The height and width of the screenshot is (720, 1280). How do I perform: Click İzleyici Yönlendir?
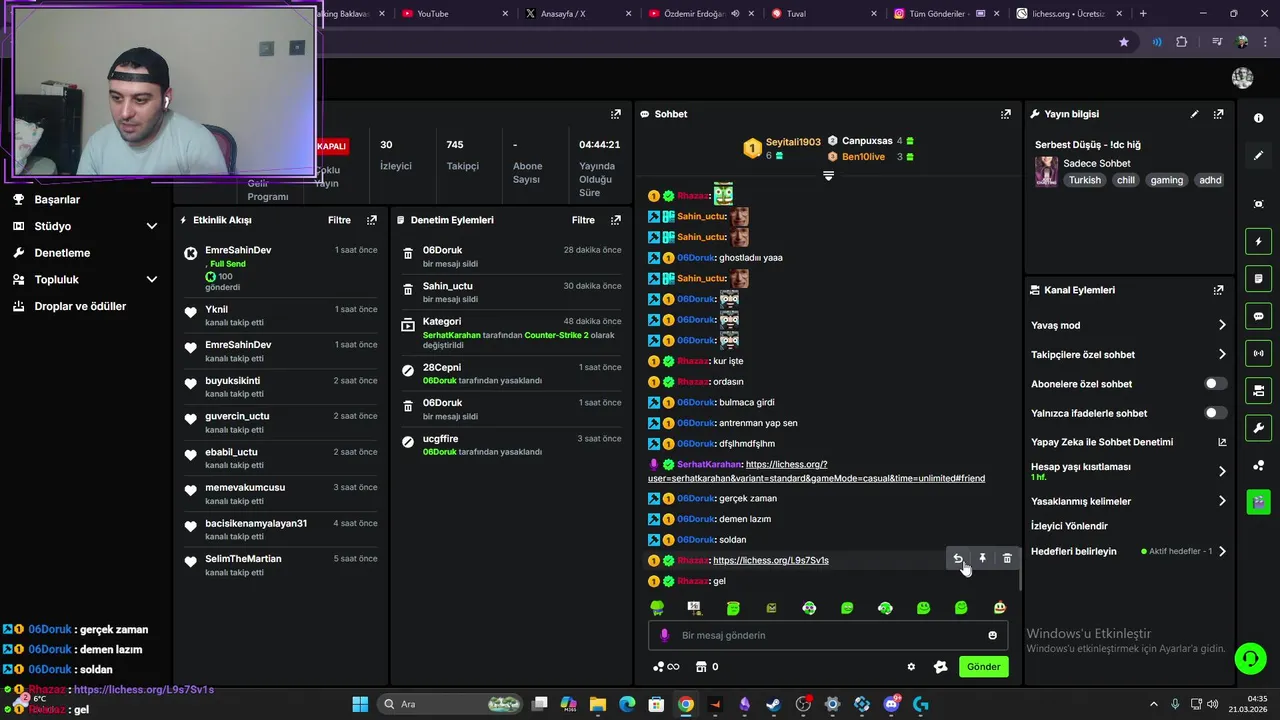pos(1069,526)
